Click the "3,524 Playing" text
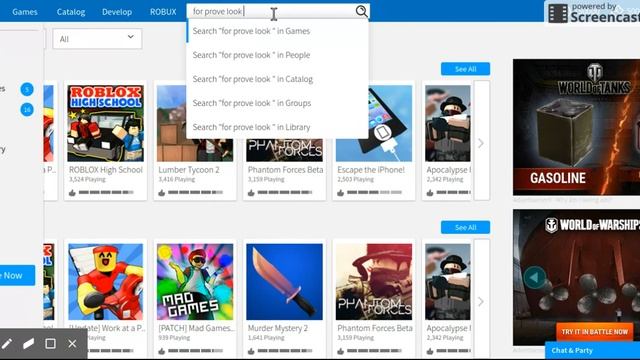The image size is (640, 360). click(x=87, y=179)
